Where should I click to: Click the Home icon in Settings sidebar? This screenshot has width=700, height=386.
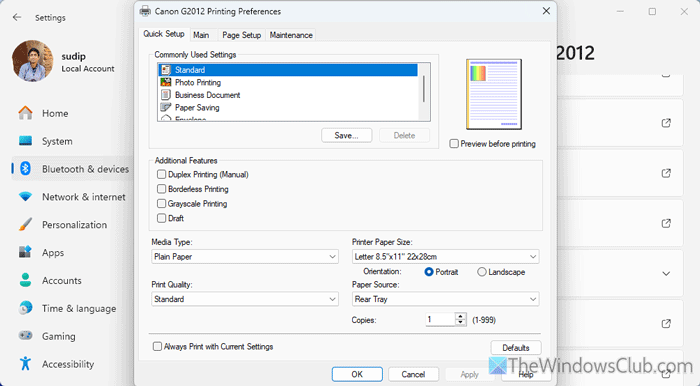click(25, 113)
